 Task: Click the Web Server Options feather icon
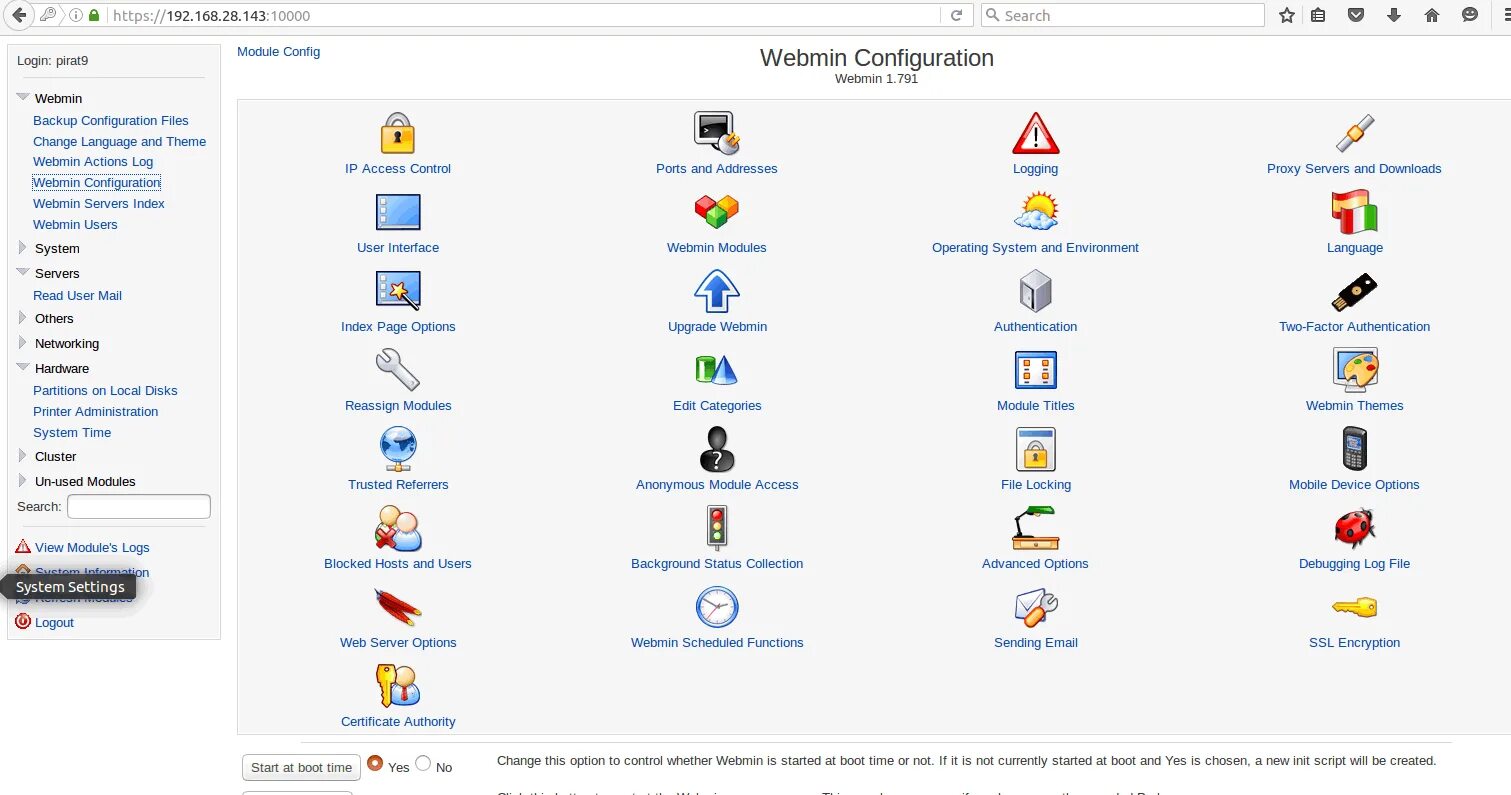(x=398, y=607)
